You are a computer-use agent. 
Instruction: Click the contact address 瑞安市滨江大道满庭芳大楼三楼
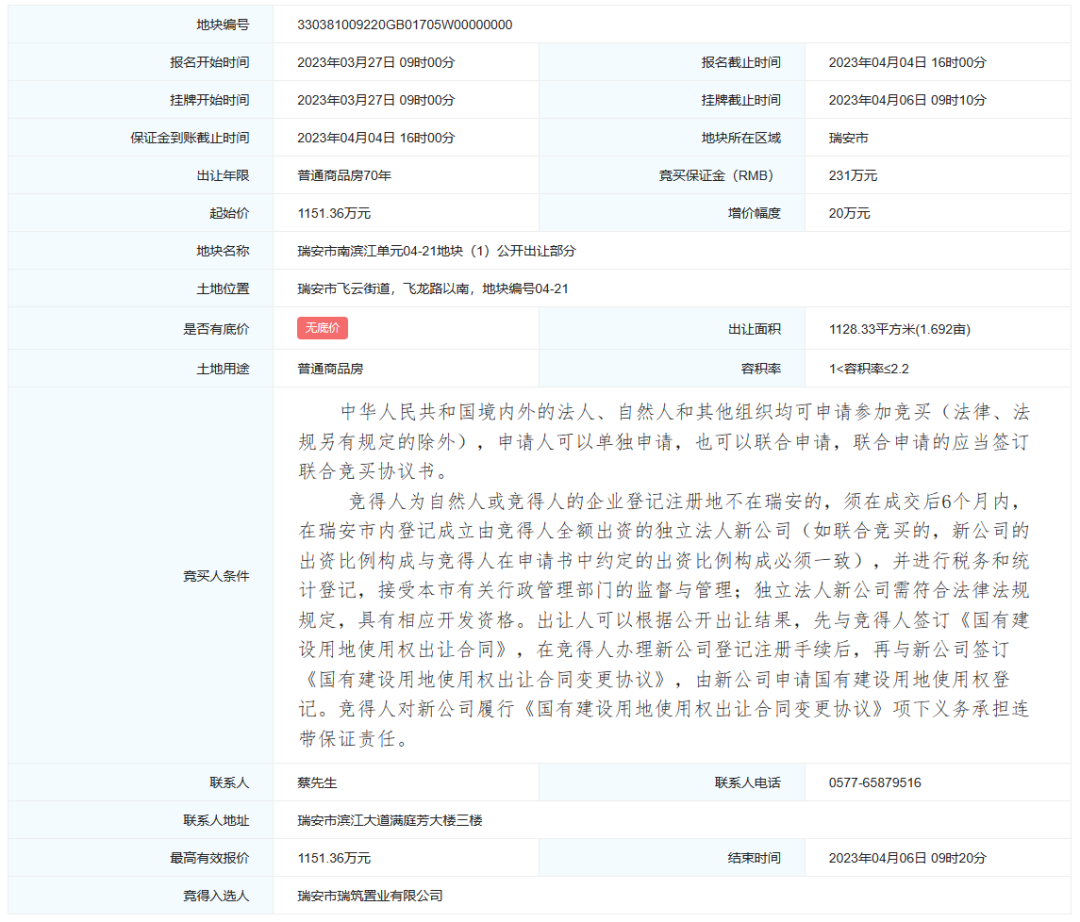pyautogui.click(x=390, y=821)
